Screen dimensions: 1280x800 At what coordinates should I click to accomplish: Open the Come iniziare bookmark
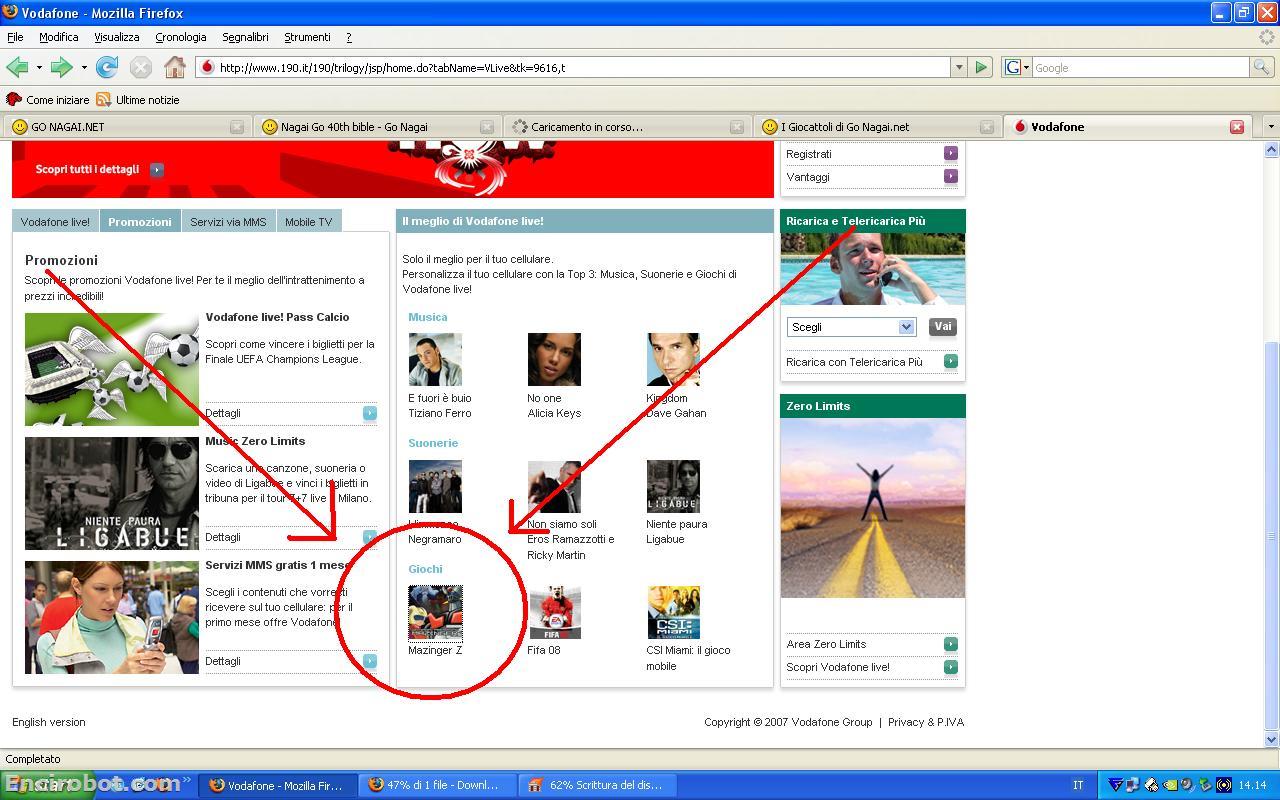(x=48, y=100)
